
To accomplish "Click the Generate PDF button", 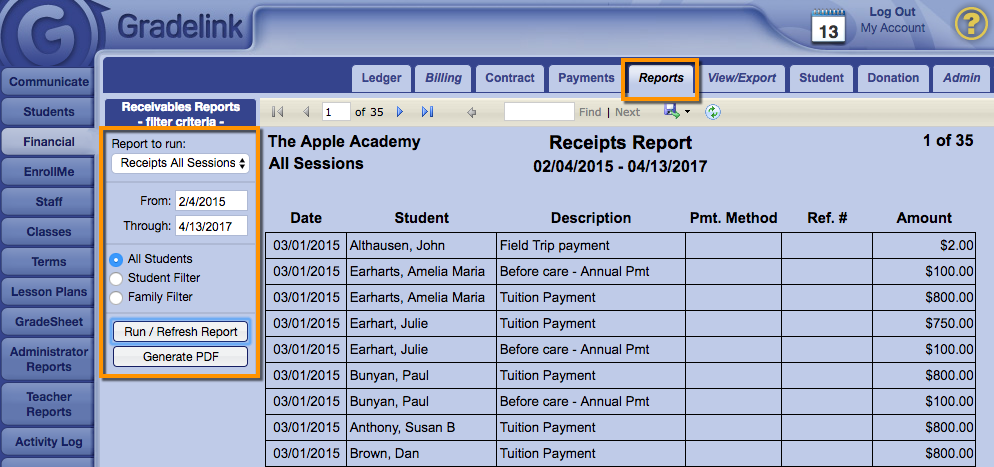I will [x=180, y=356].
